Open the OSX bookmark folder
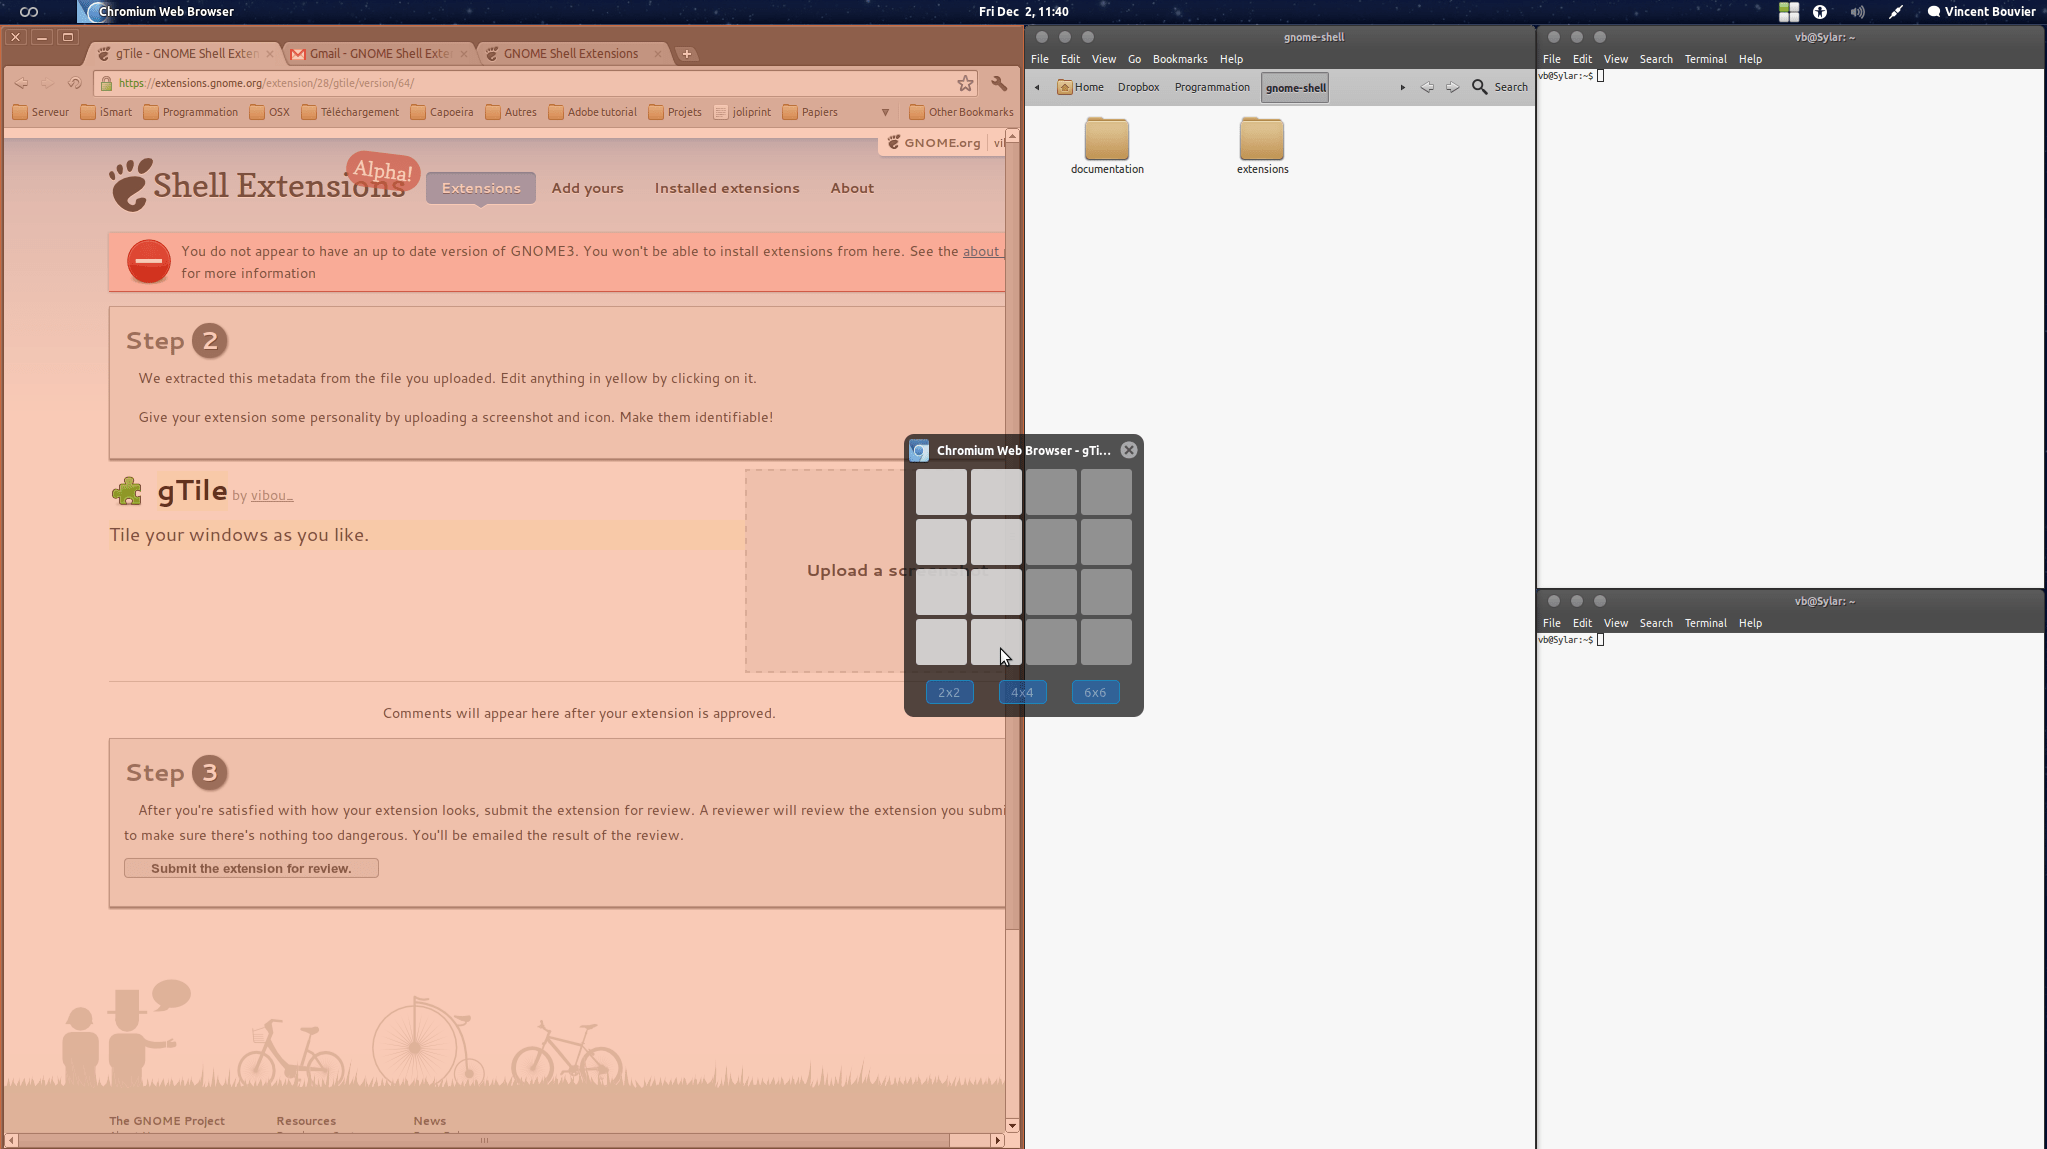2047x1149 pixels. (x=270, y=112)
